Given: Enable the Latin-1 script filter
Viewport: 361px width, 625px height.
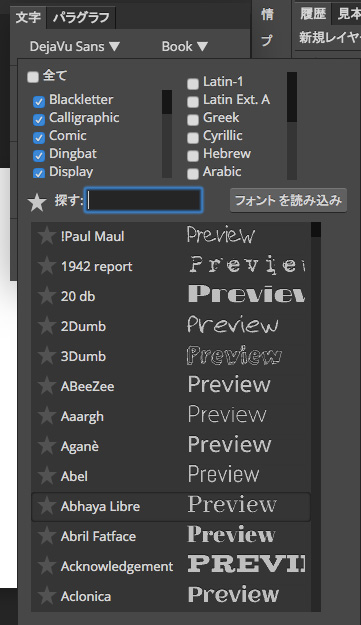Looking at the screenshot, I should coord(193,83).
